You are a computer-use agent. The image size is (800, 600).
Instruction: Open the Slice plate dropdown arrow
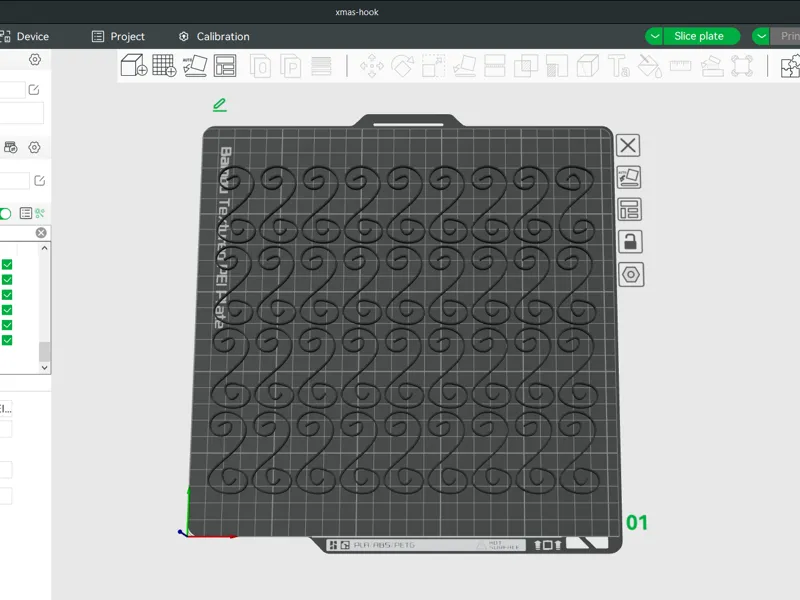coord(655,36)
